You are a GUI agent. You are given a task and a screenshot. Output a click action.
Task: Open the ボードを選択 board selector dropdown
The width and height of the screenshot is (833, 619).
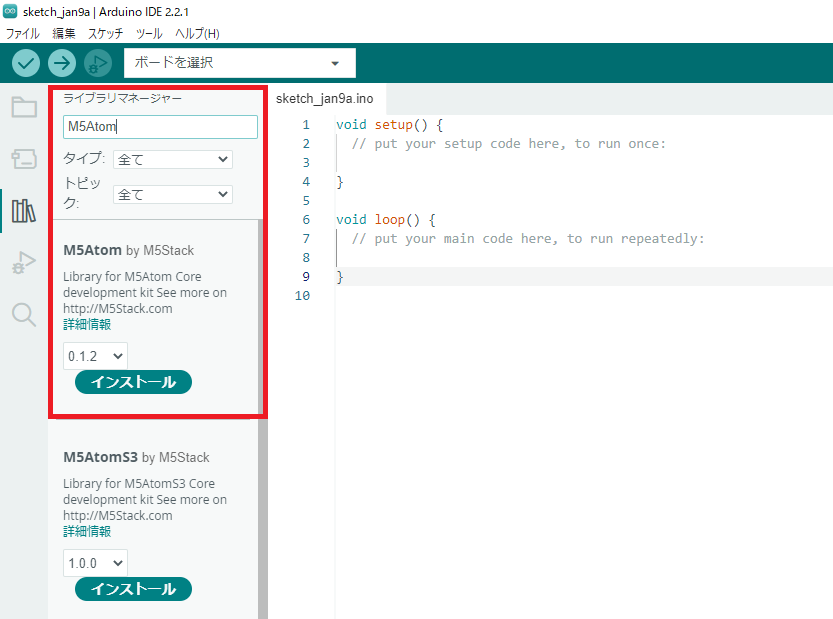[240, 63]
